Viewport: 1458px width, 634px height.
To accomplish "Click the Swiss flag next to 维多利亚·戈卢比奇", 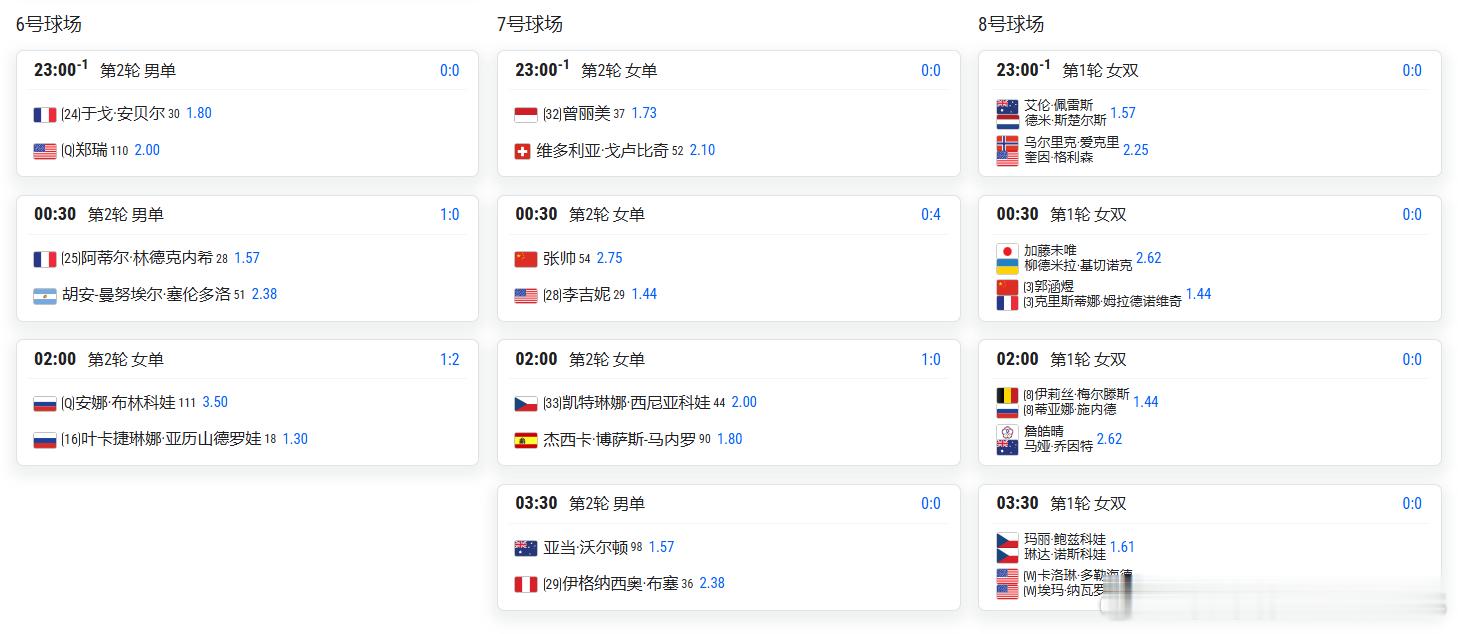I will pos(522,151).
